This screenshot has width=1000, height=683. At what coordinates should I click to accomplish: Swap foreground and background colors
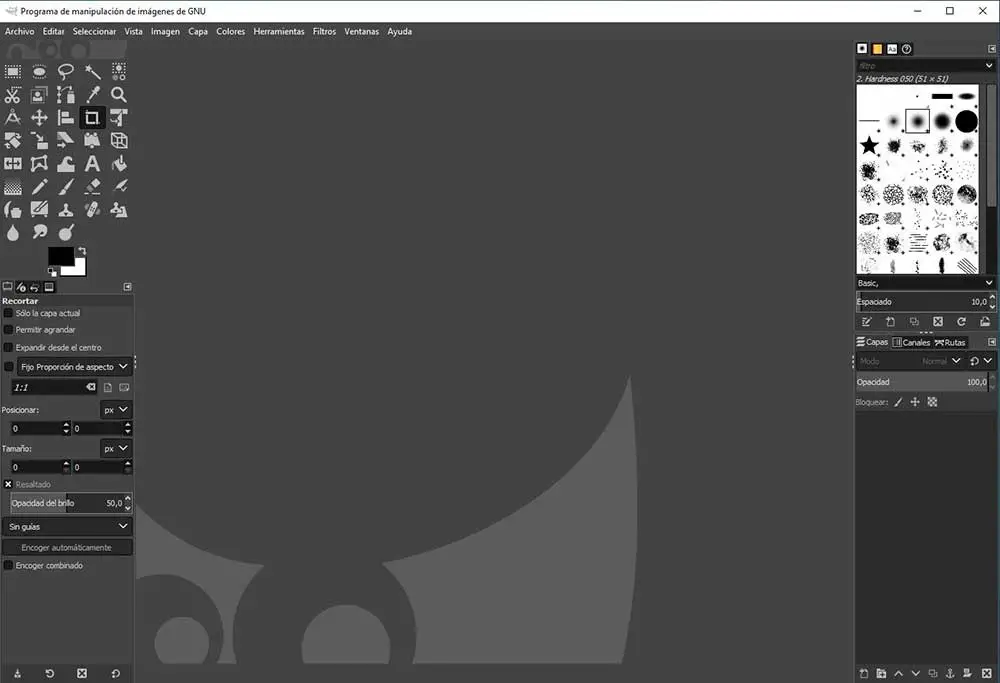coord(82,251)
